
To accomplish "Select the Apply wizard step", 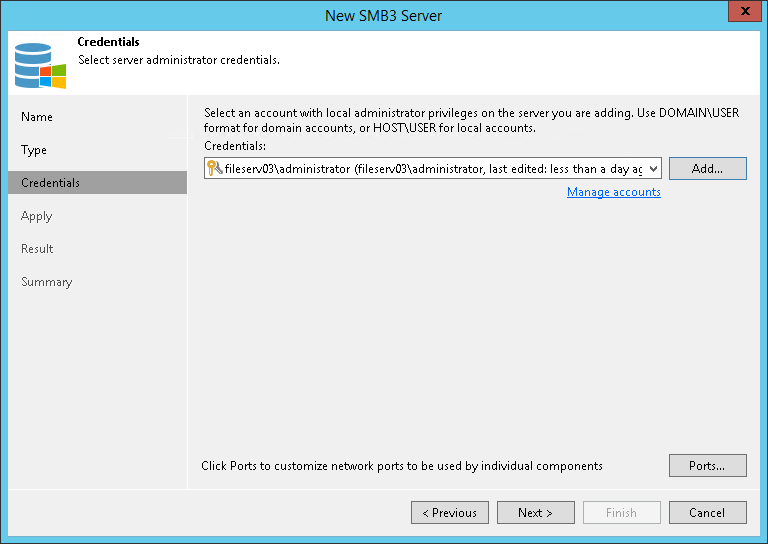I will click(x=37, y=216).
